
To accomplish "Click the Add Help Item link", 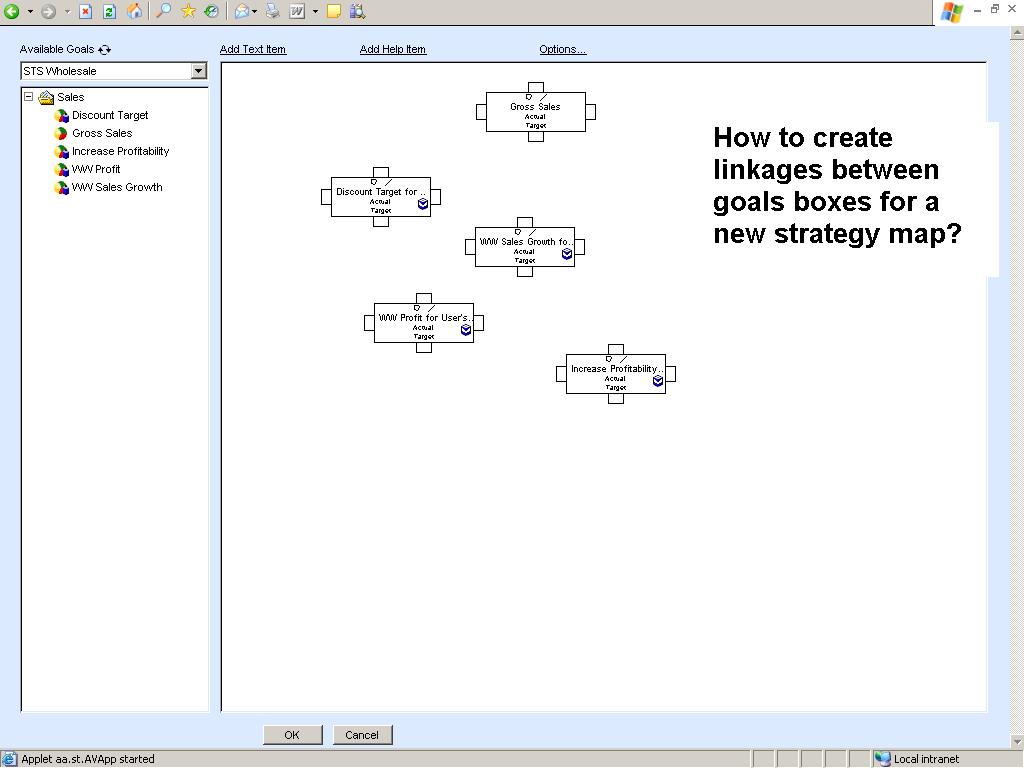I will point(392,49).
